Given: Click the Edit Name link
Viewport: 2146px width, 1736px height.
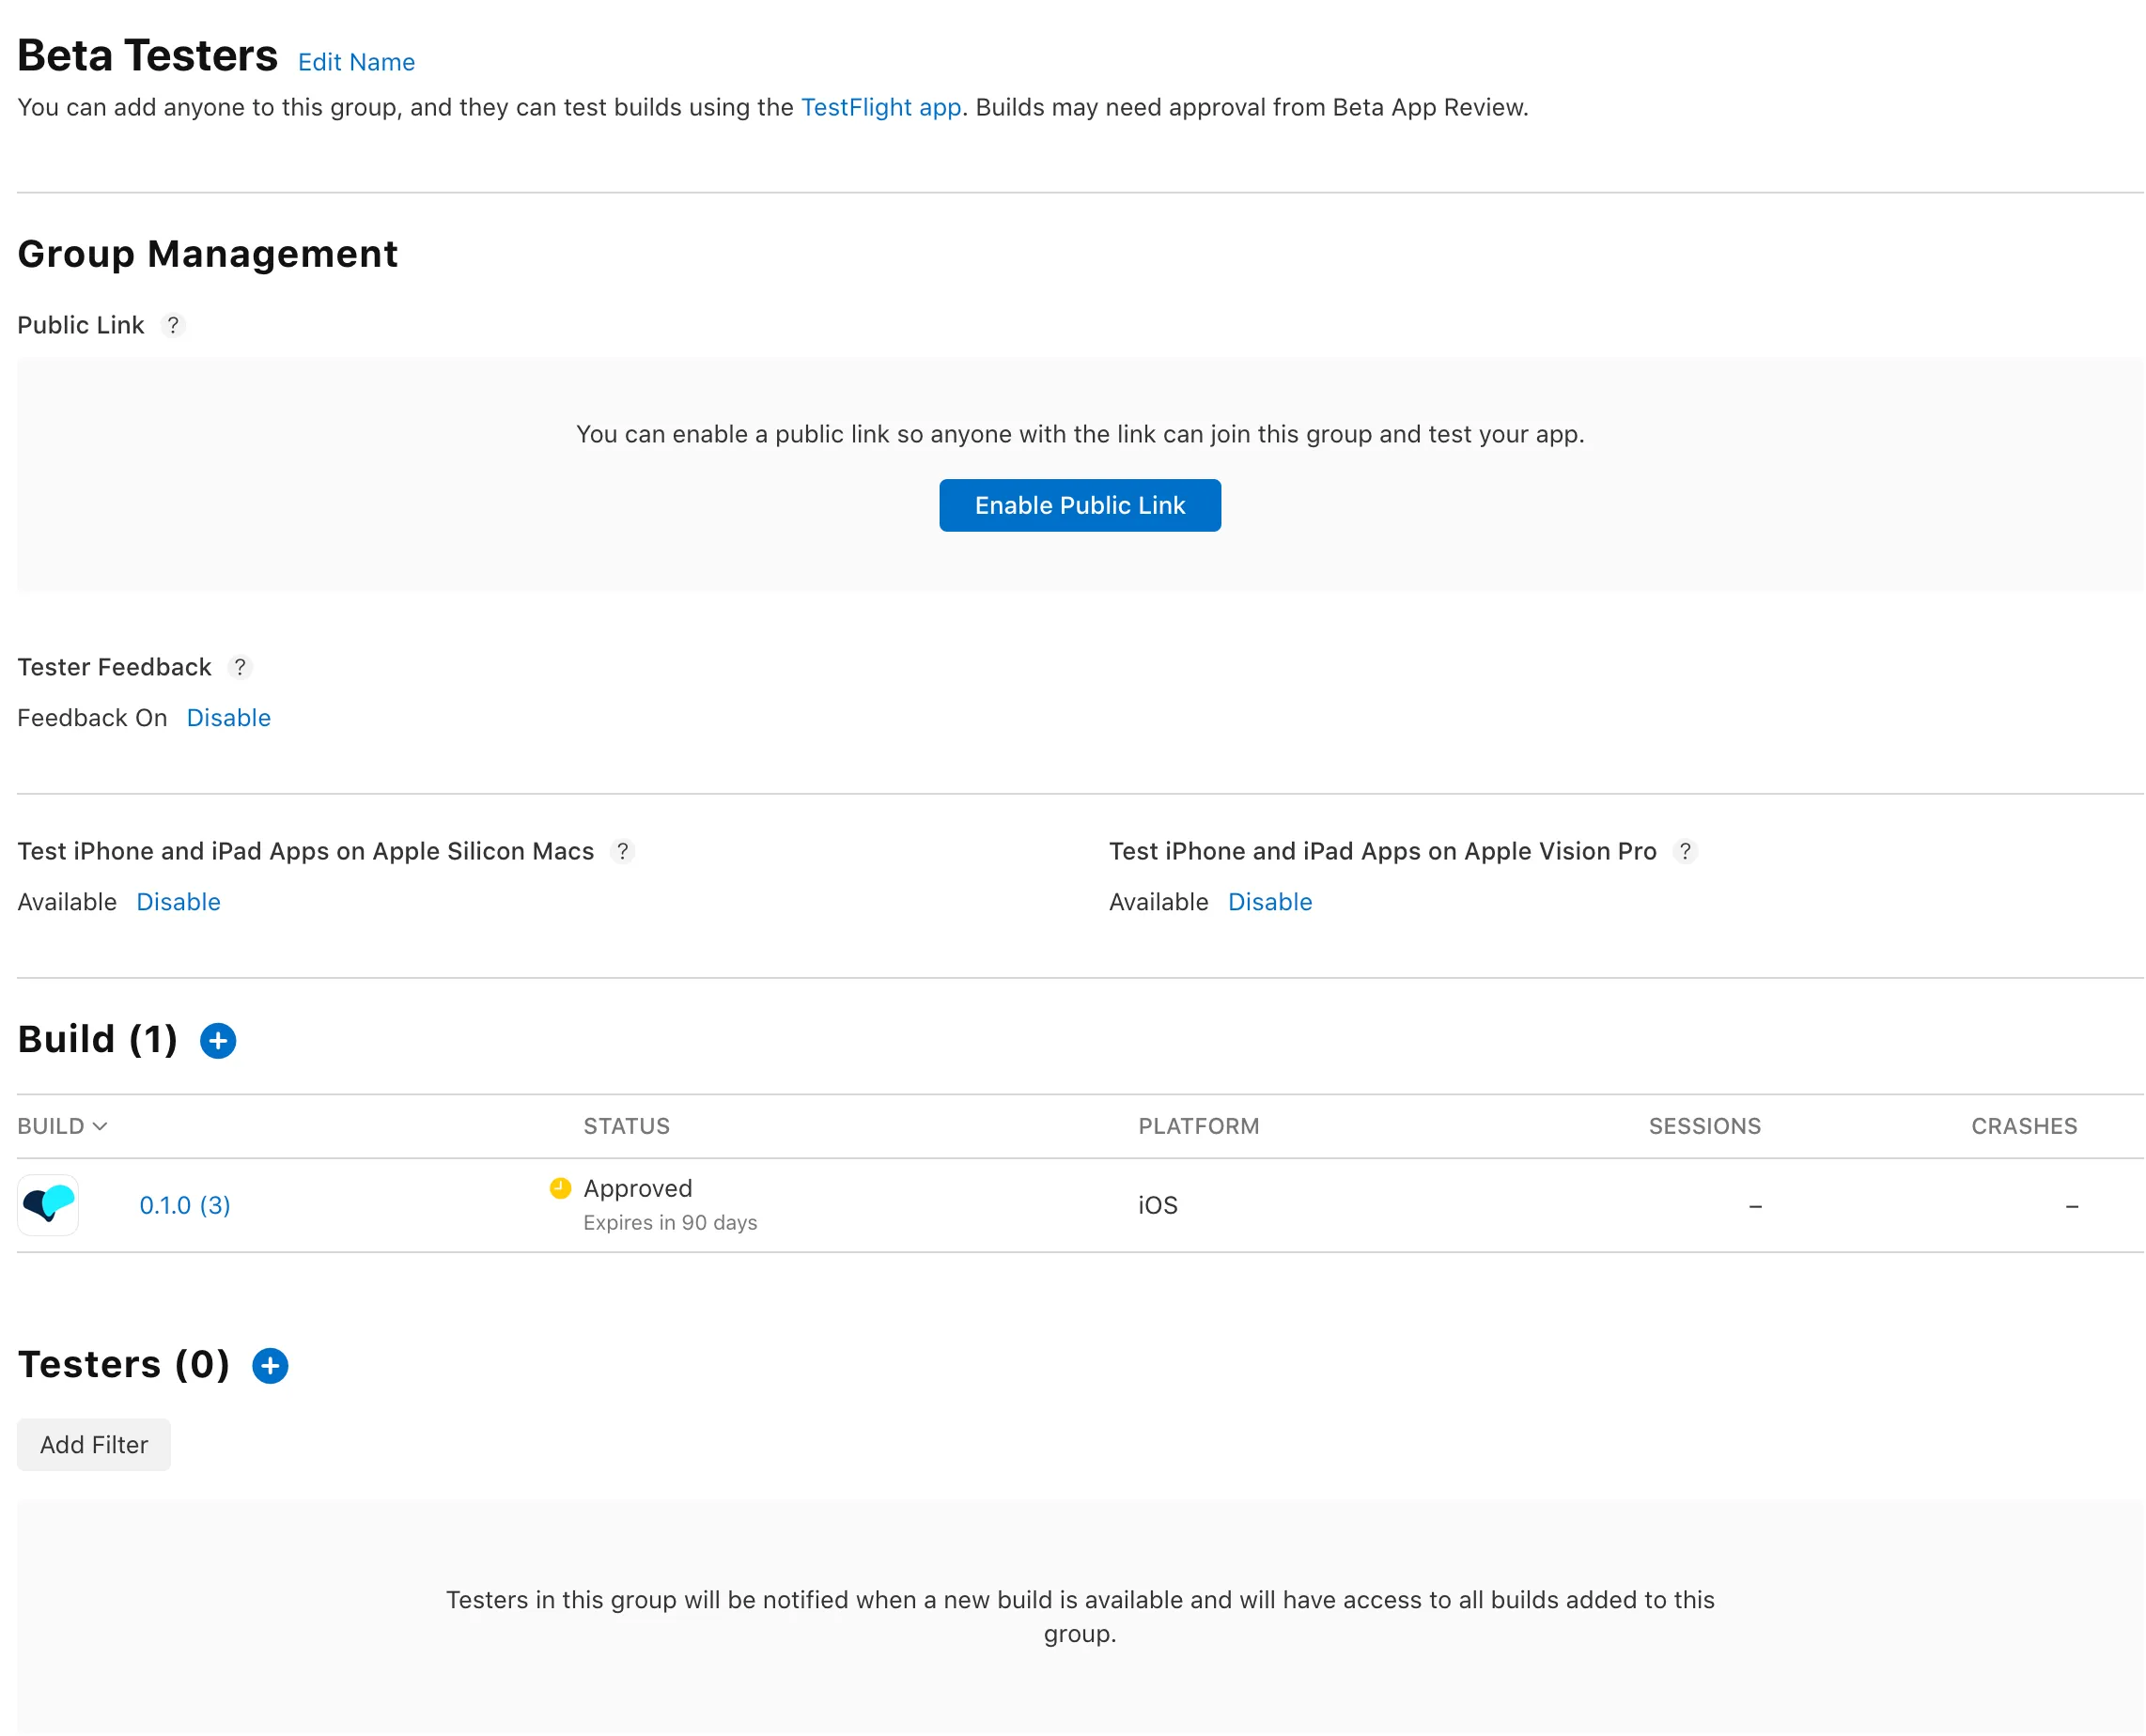Looking at the screenshot, I should [x=356, y=62].
